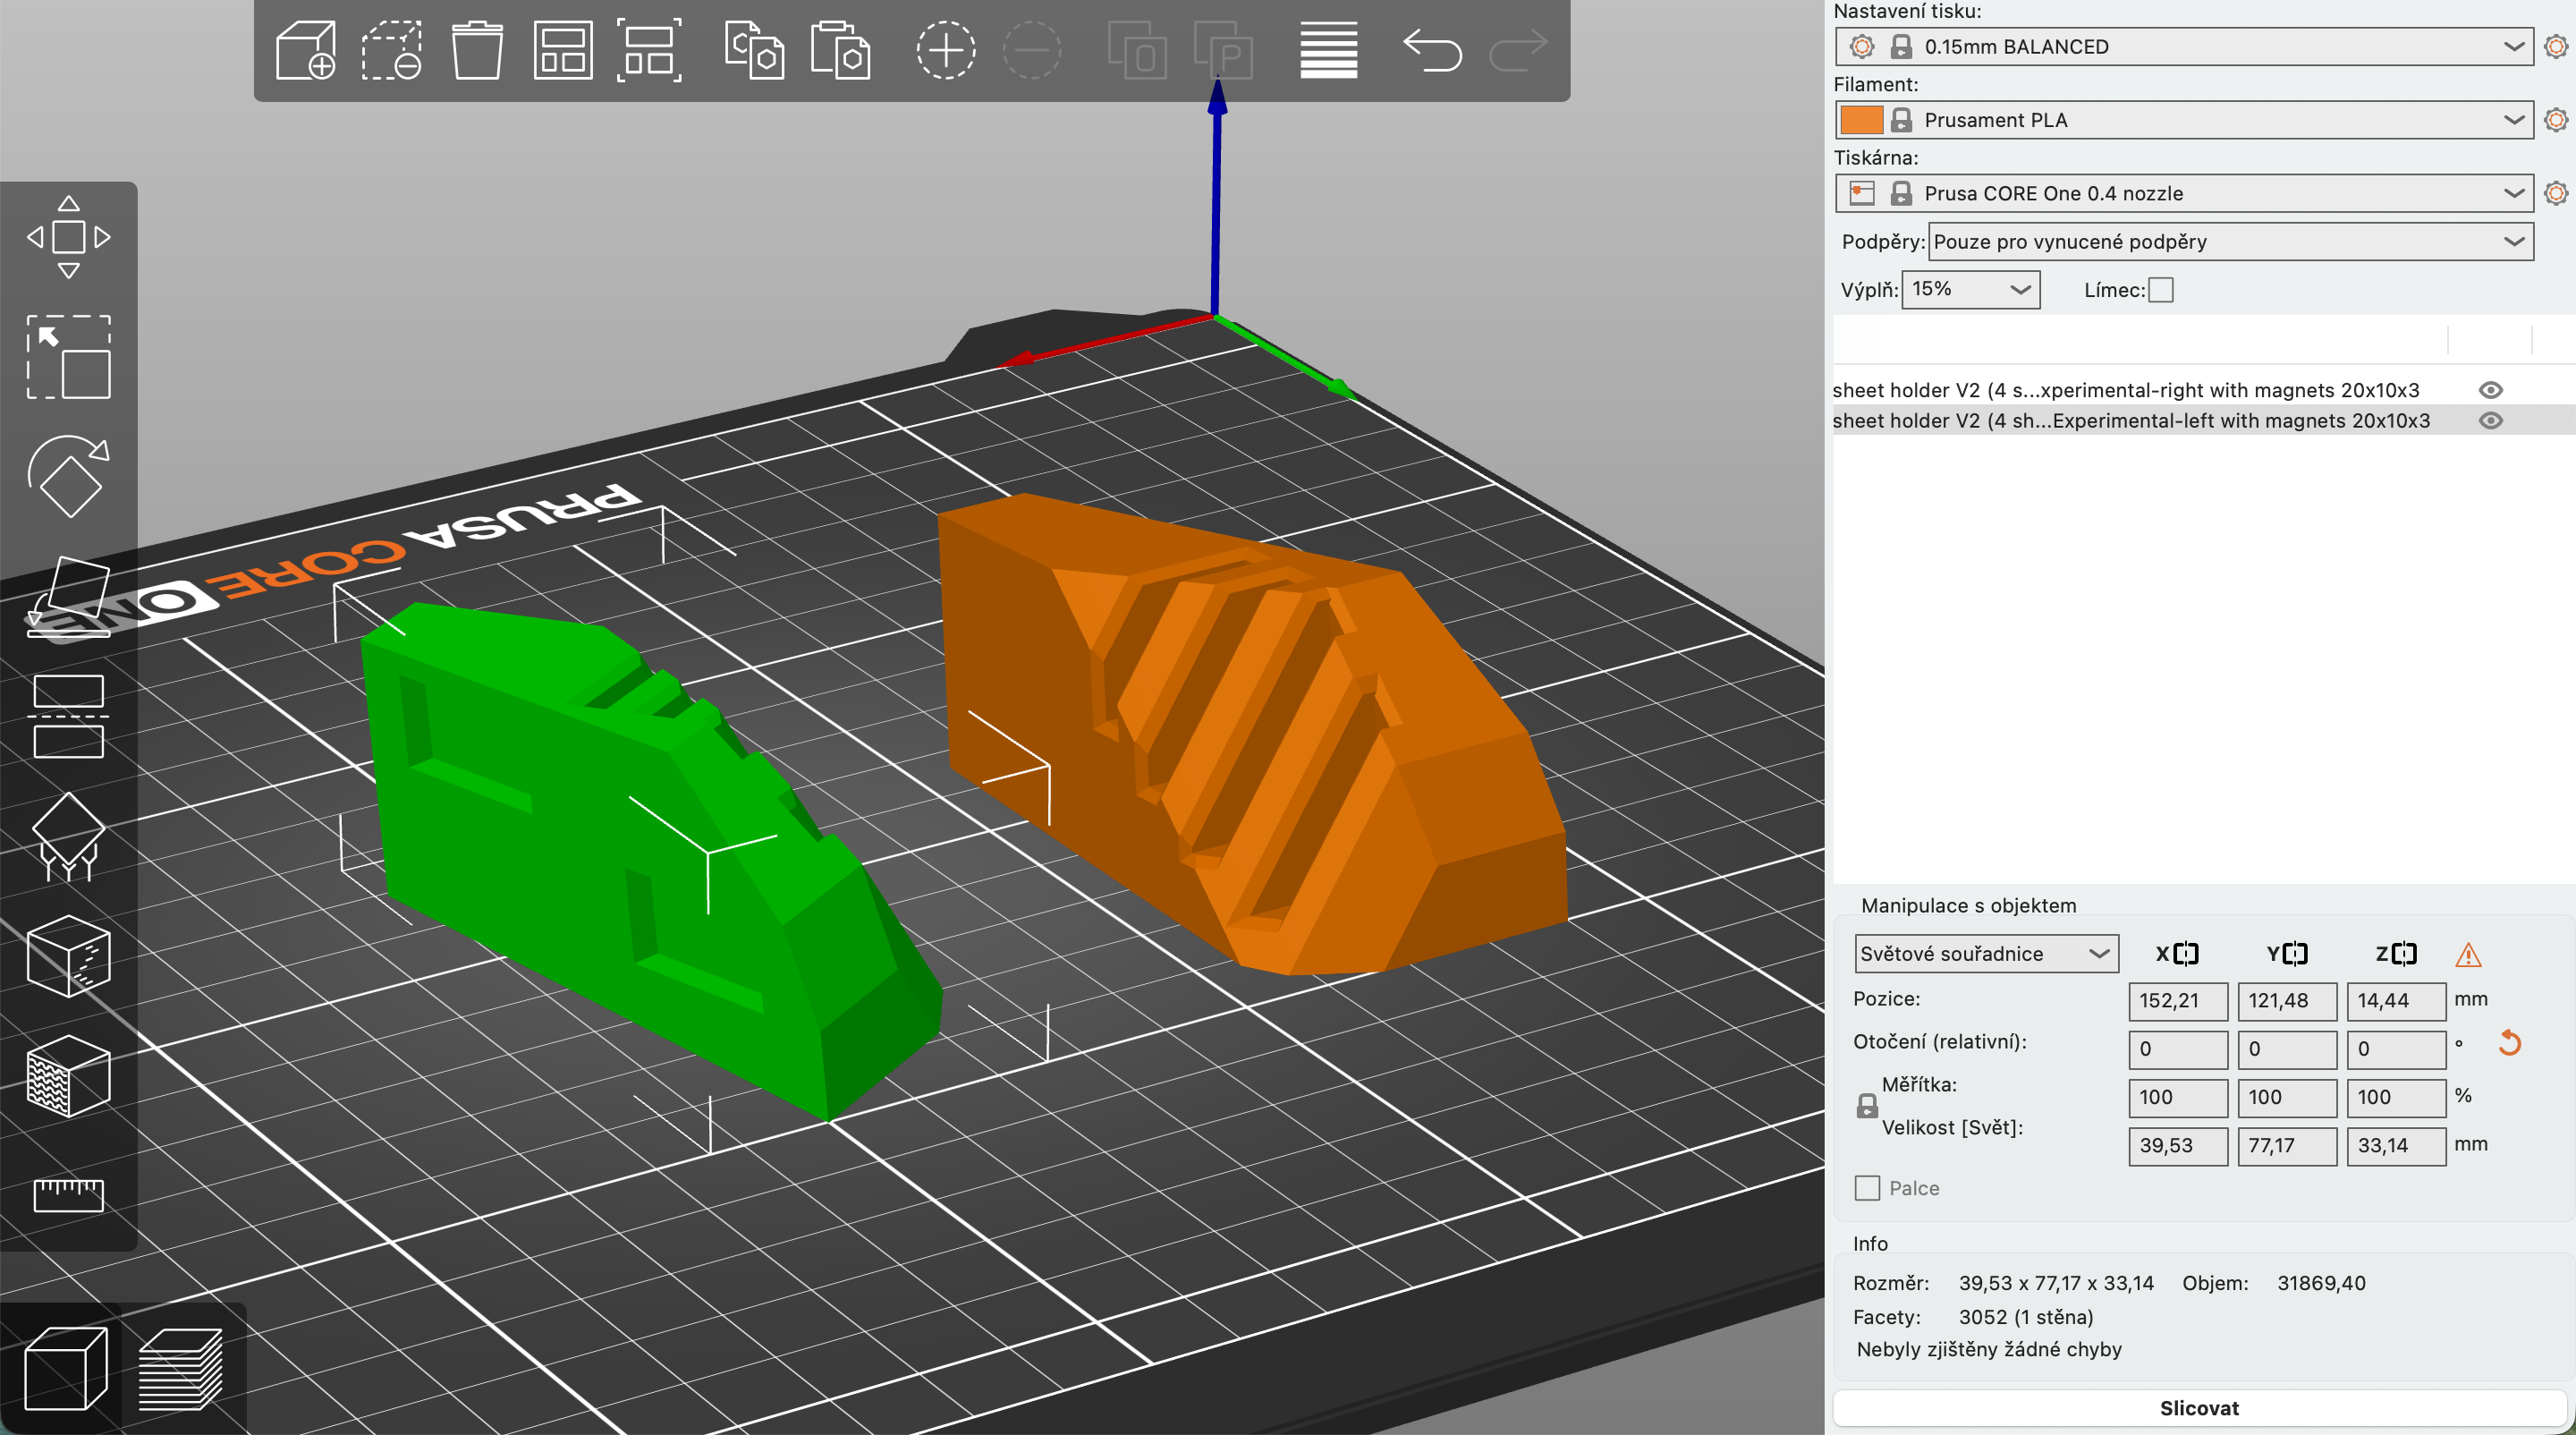Click the X position field 152,21

coord(2178,1000)
